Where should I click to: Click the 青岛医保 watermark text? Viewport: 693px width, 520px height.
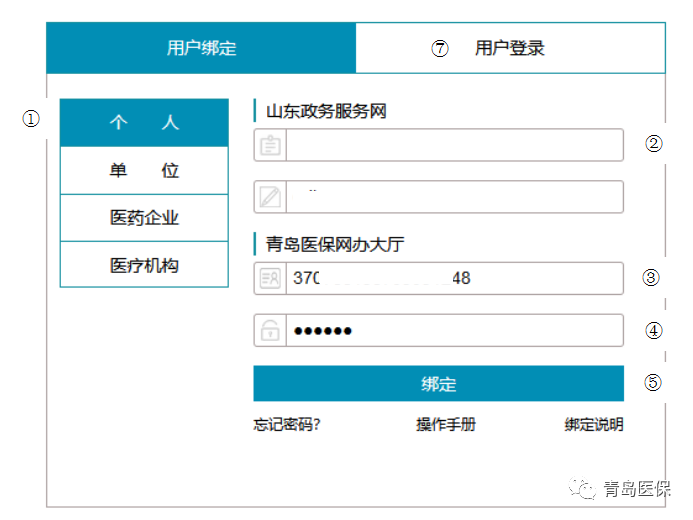(x=637, y=489)
